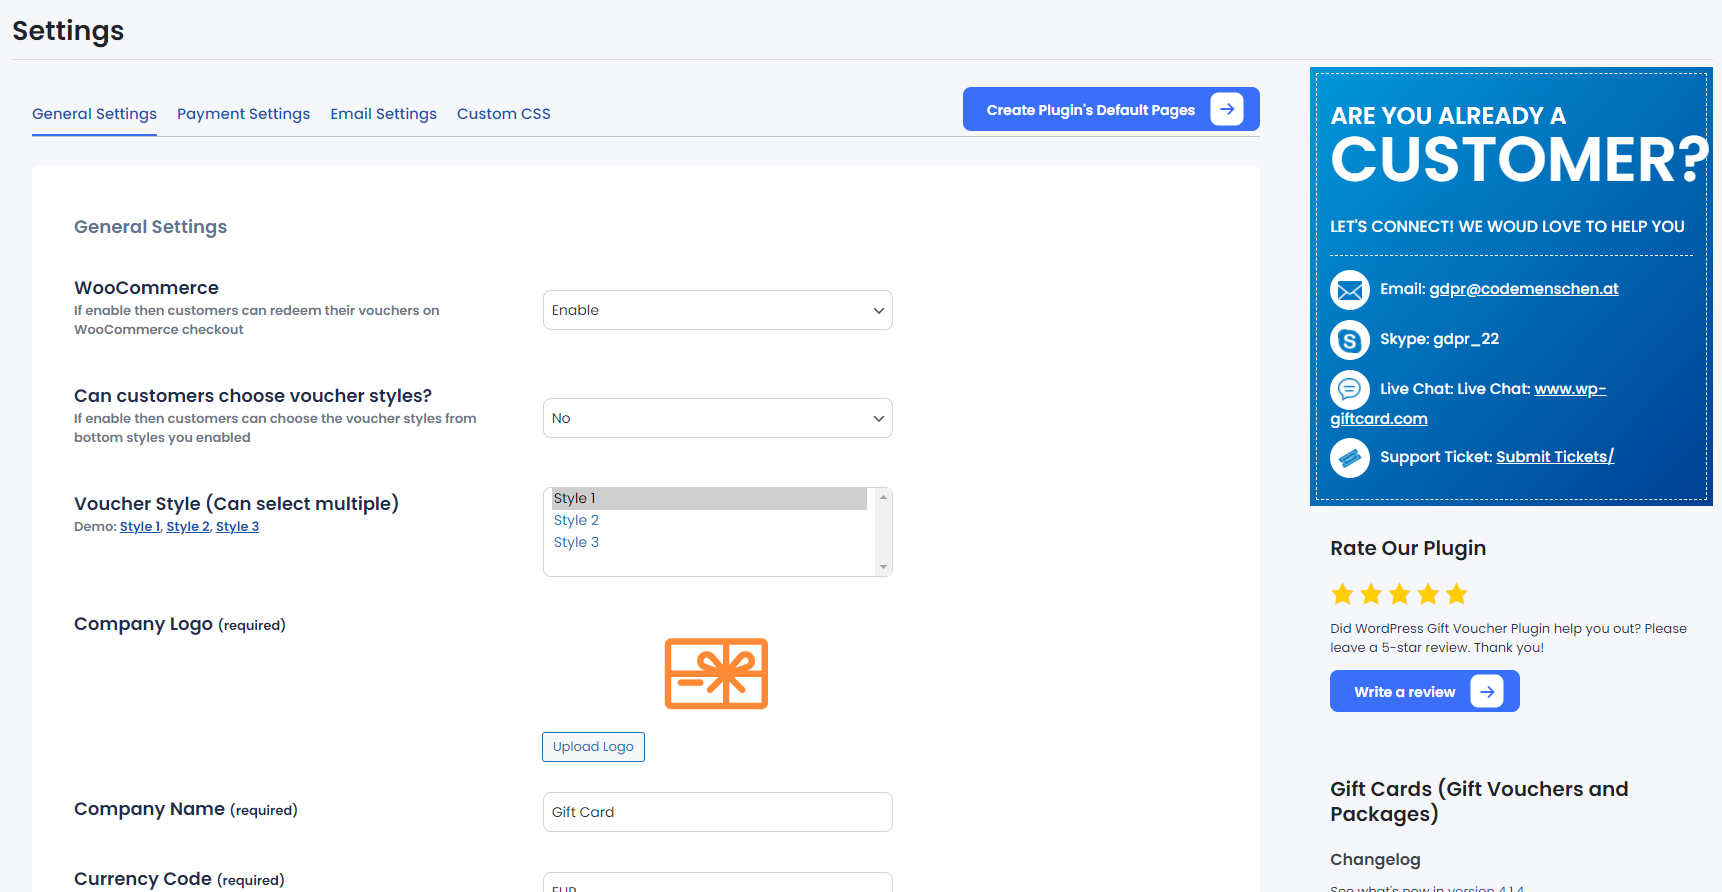This screenshot has height=892, width=1722.
Task: Expand the voucher styles choice dropdown
Action: [x=717, y=418]
